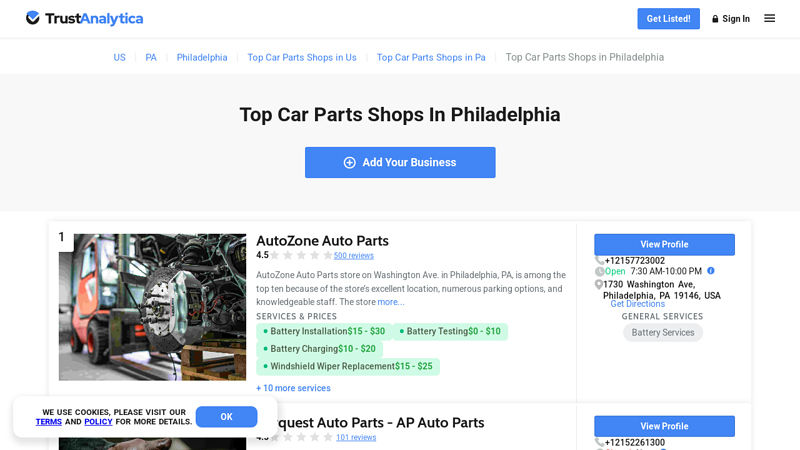Go to US breadcrumb
This screenshot has height=450, width=800.
coord(119,57)
